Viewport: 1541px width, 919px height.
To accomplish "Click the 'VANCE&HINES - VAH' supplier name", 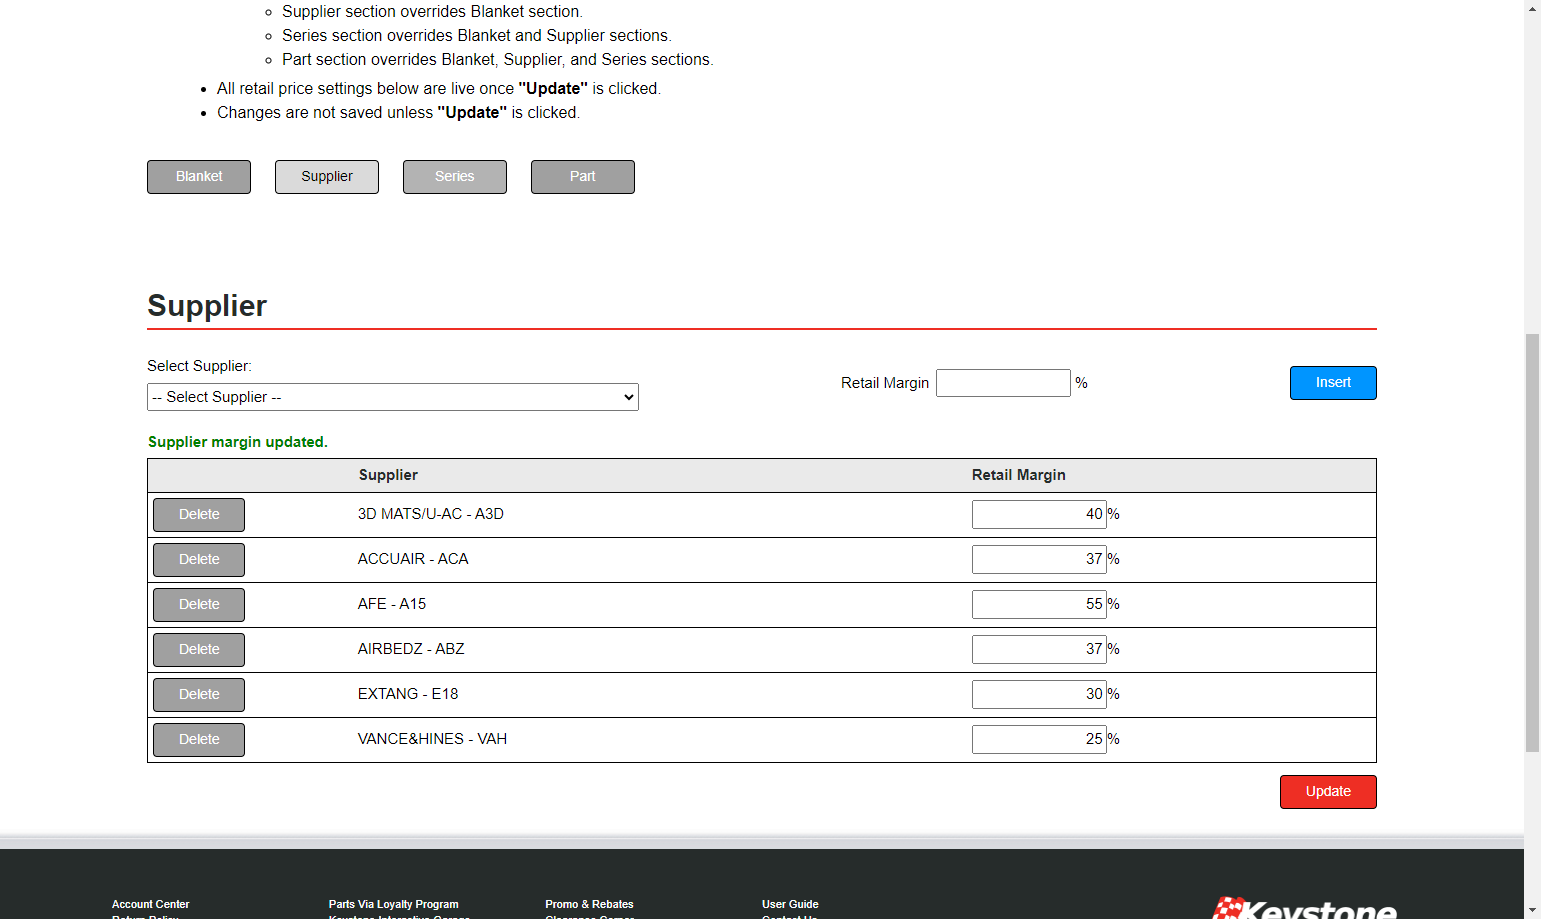I will click(x=432, y=739).
